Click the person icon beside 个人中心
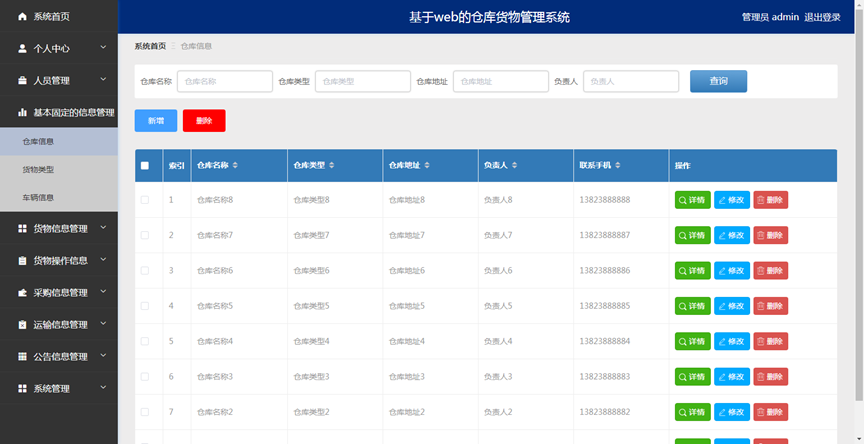Image resolution: width=864 pixels, height=444 pixels. coord(22,48)
